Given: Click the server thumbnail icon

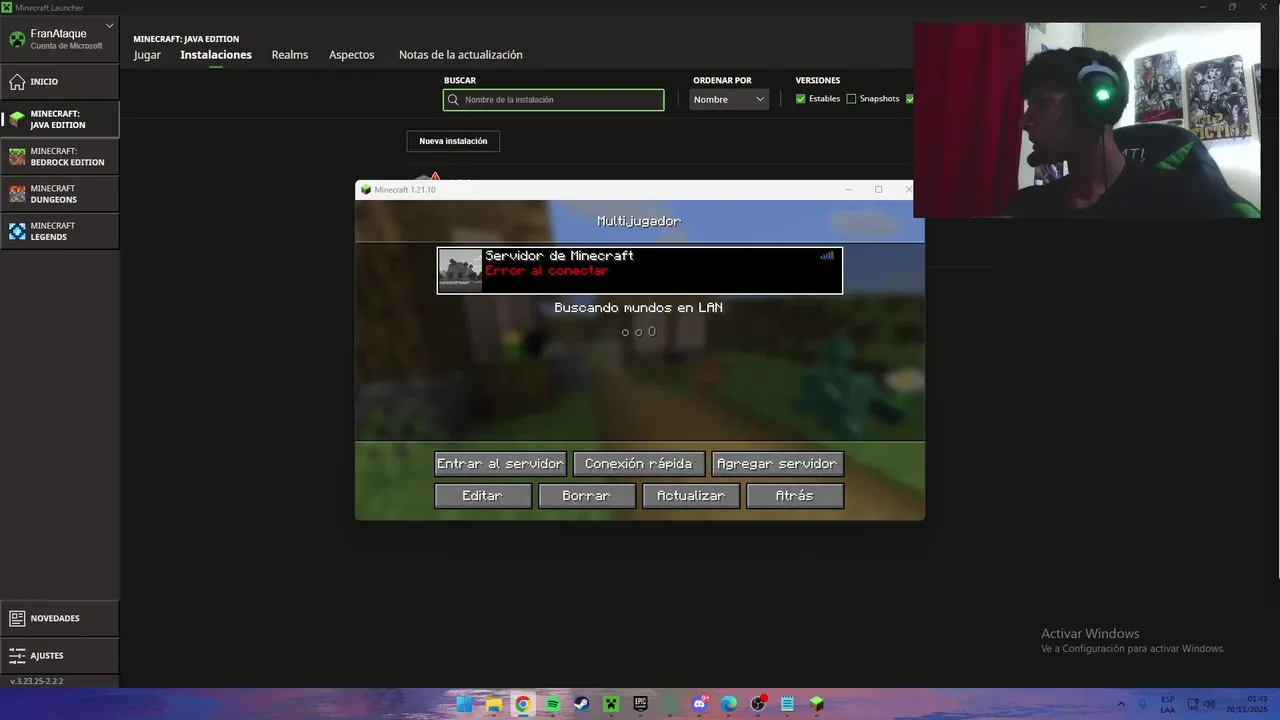Looking at the screenshot, I should (x=460, y=271).
